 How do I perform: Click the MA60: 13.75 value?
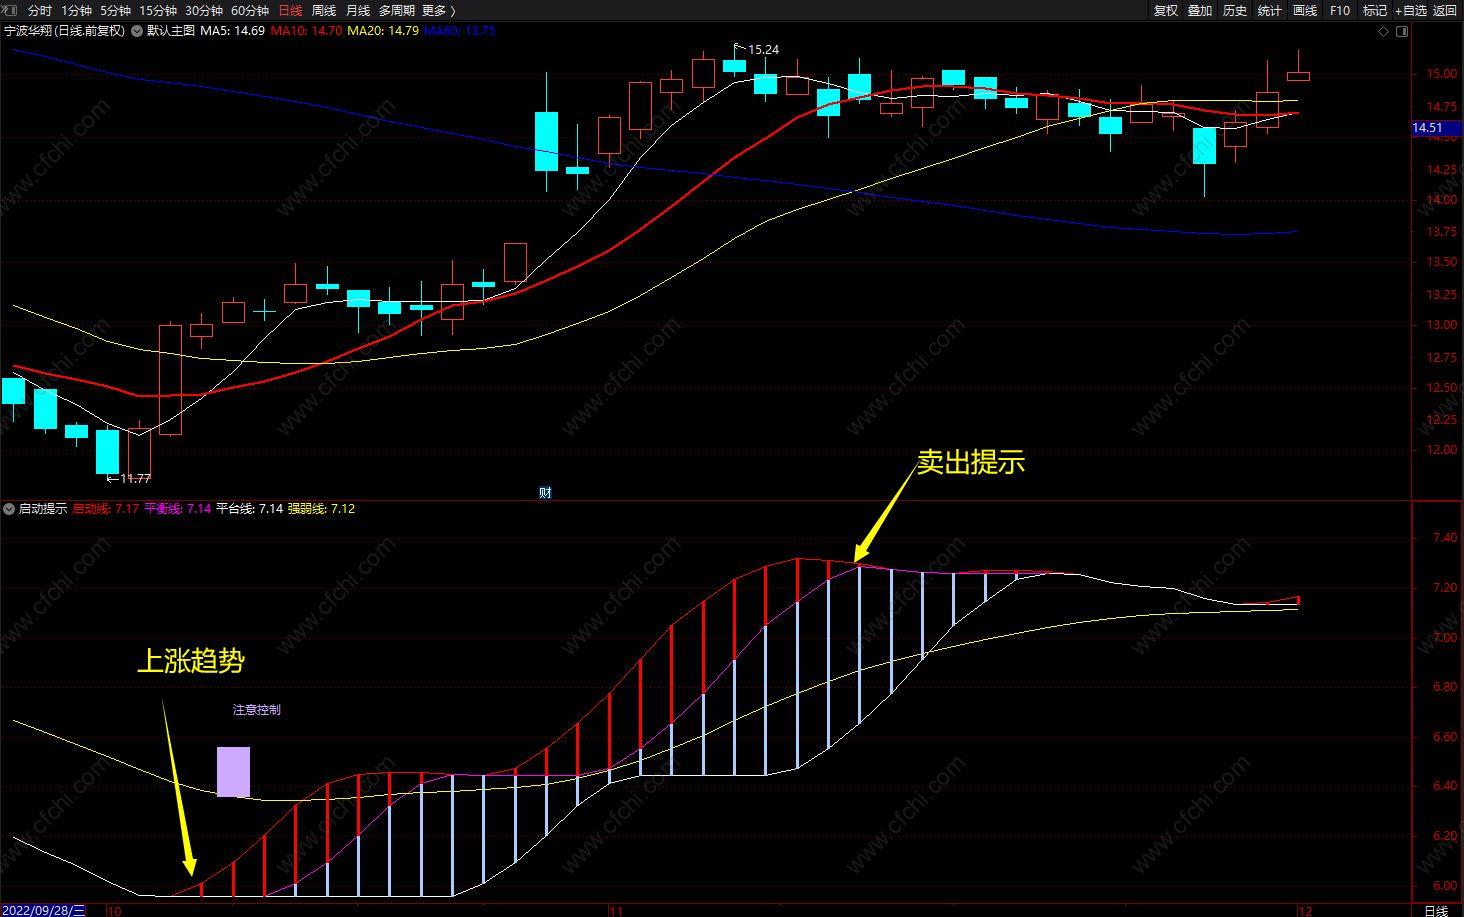(x=460, y=31)
